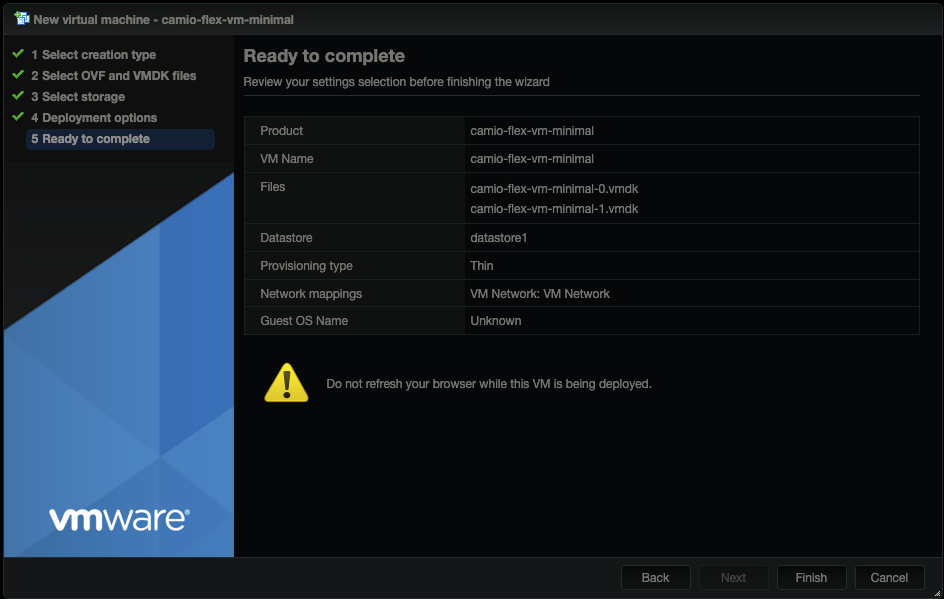944x599 pixels.
Task: Click green checkmark beside Select storage
Action: pyautogui.click(x=18, y=96)
